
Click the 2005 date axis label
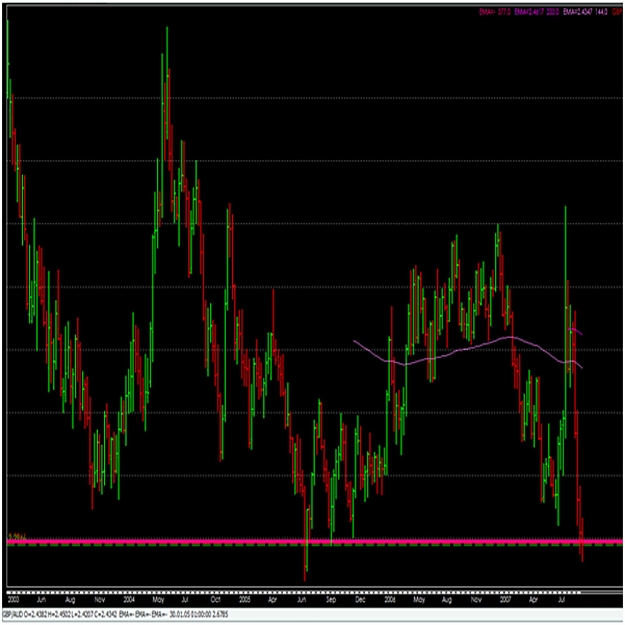point(244,599)
